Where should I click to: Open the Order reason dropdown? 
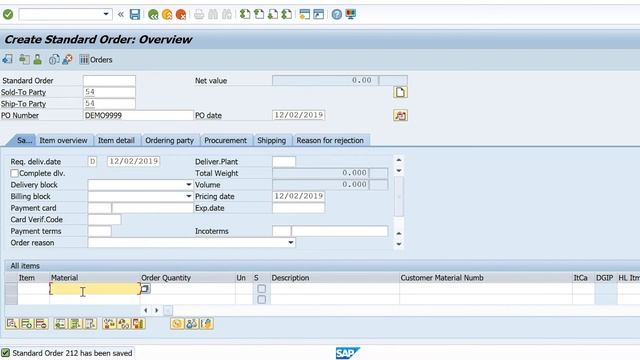(x=291, y=242)
